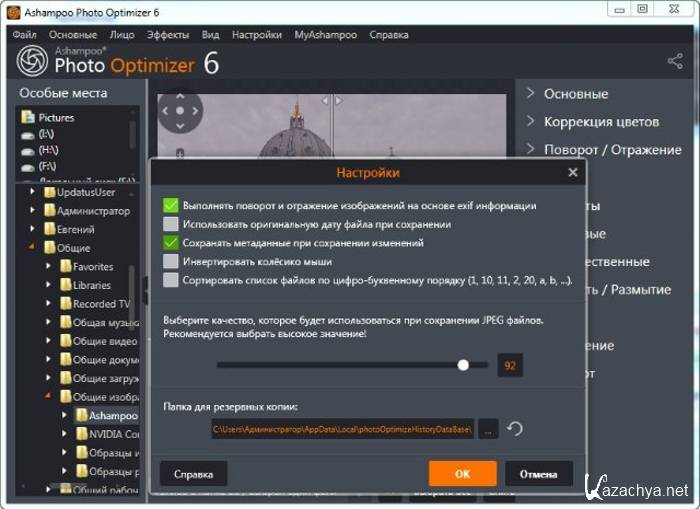Click the share icon in header

675,62
